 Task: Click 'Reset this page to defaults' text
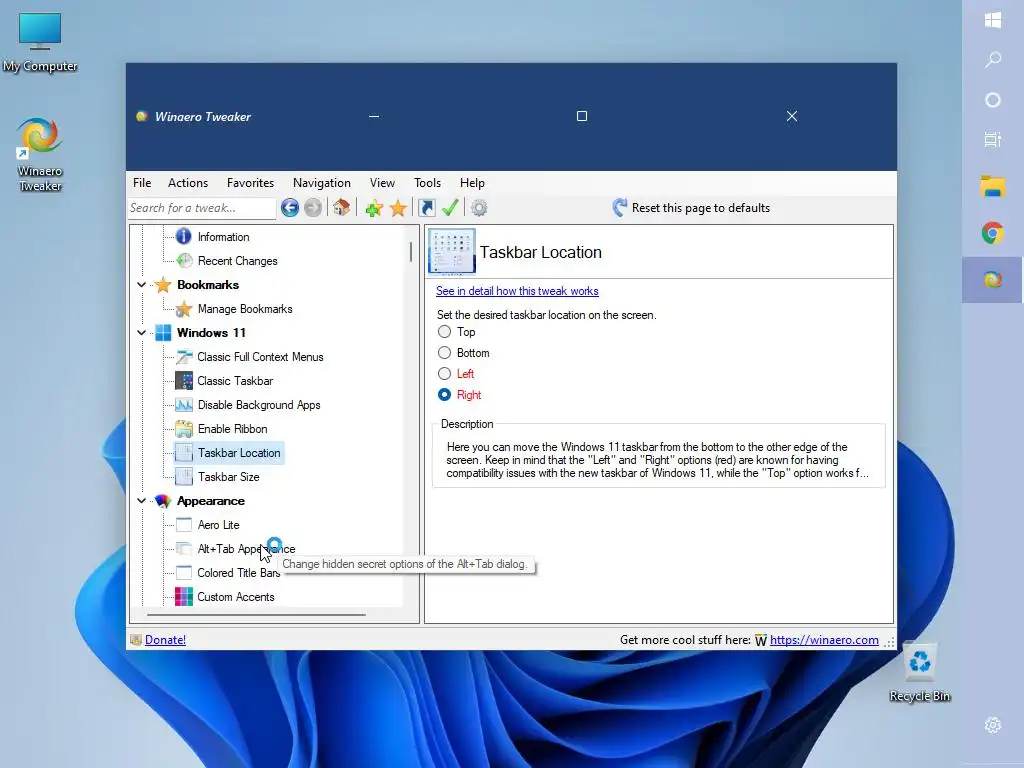(x=701, y=208)
